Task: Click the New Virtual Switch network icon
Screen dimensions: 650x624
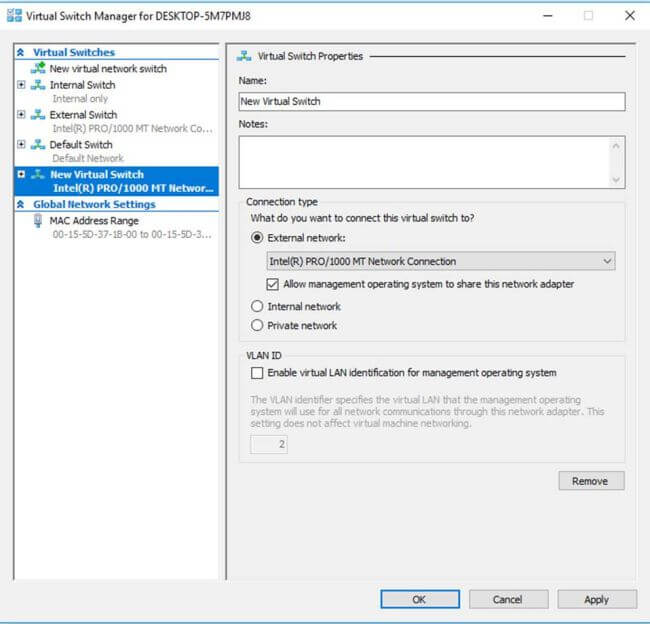Action: (38, 175)
